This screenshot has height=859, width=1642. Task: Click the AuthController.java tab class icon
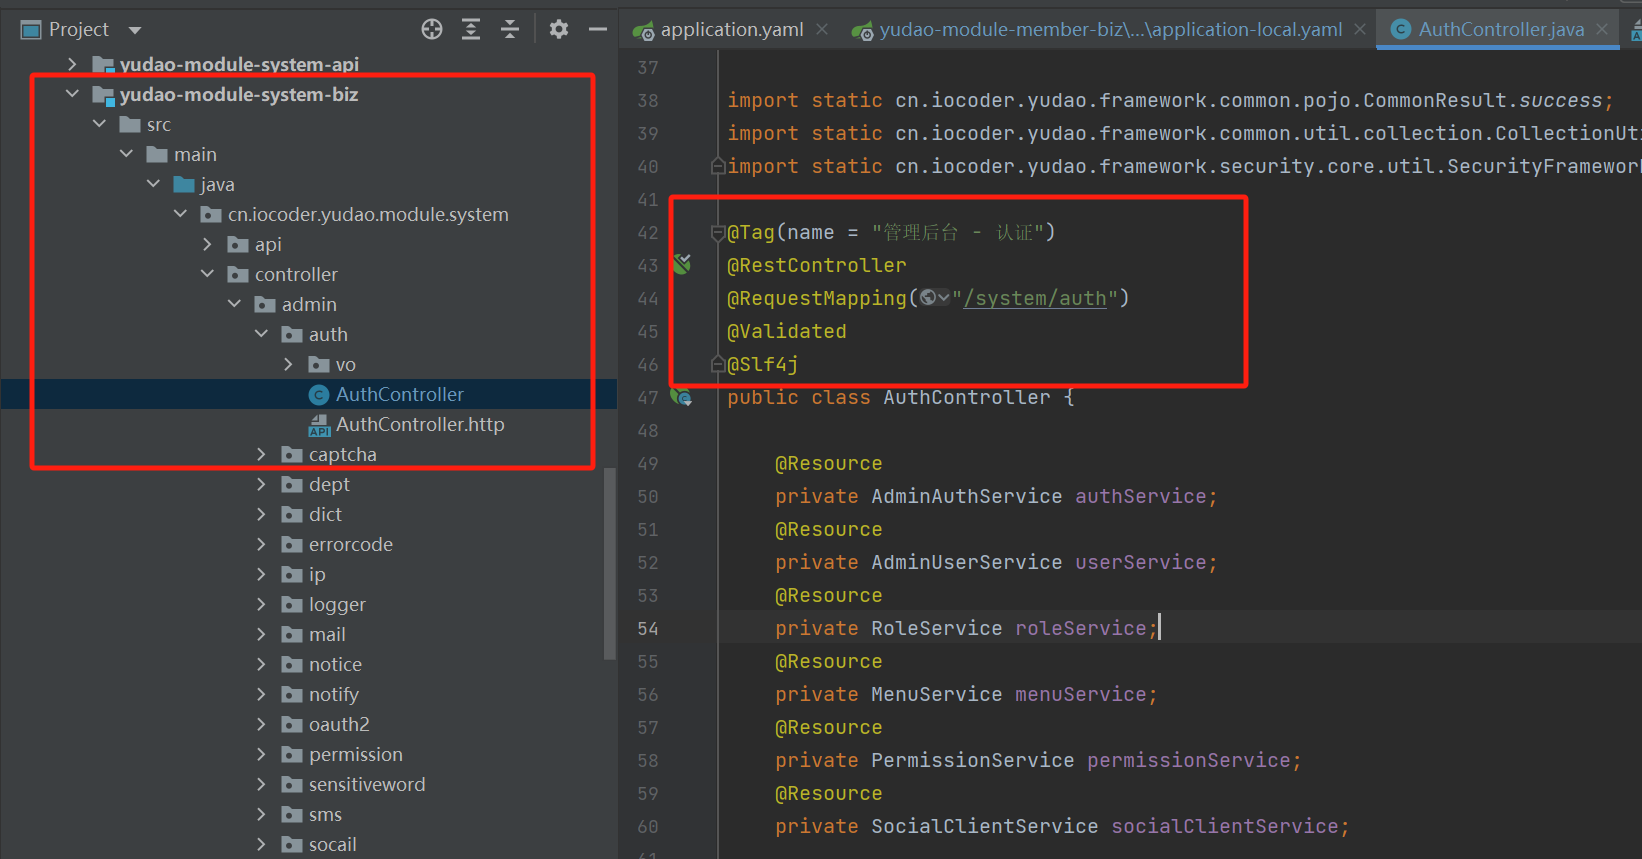[1401, 30]
